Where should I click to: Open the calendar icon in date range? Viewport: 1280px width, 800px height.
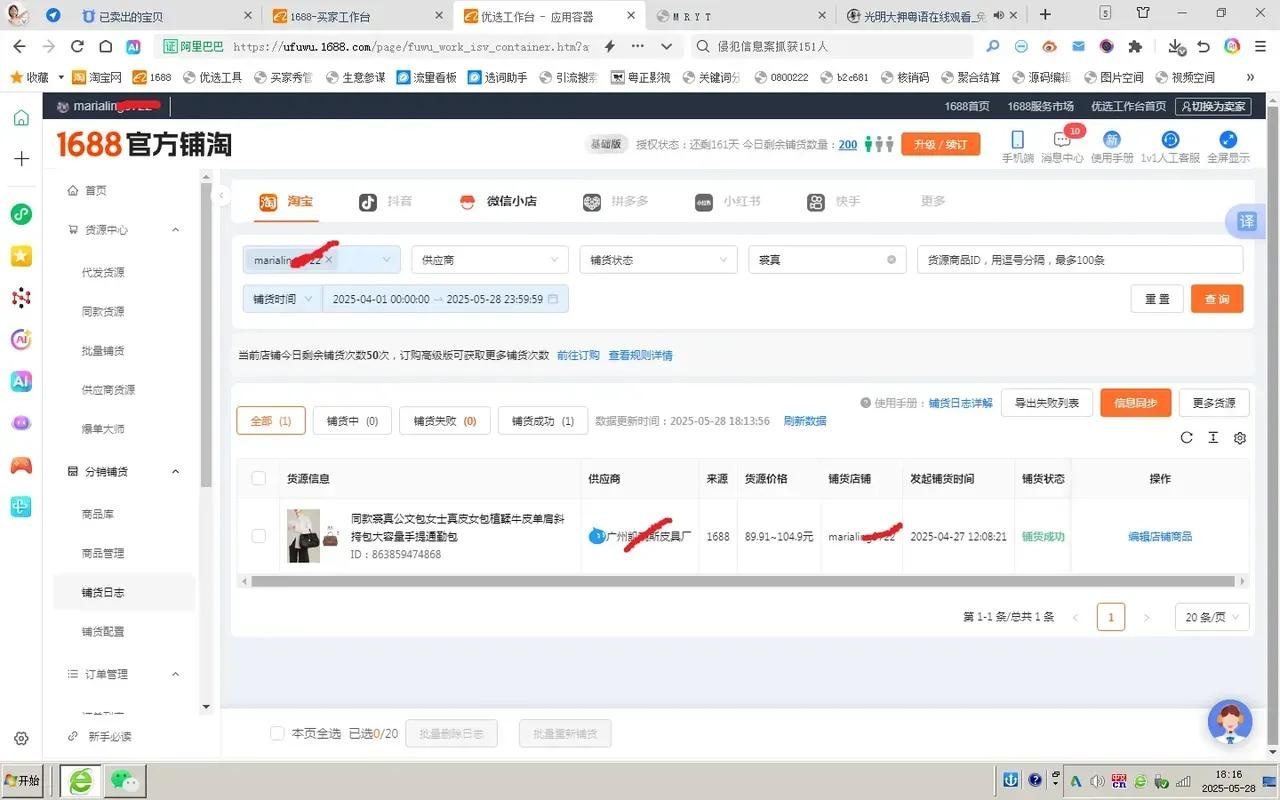tap(553, 299)
